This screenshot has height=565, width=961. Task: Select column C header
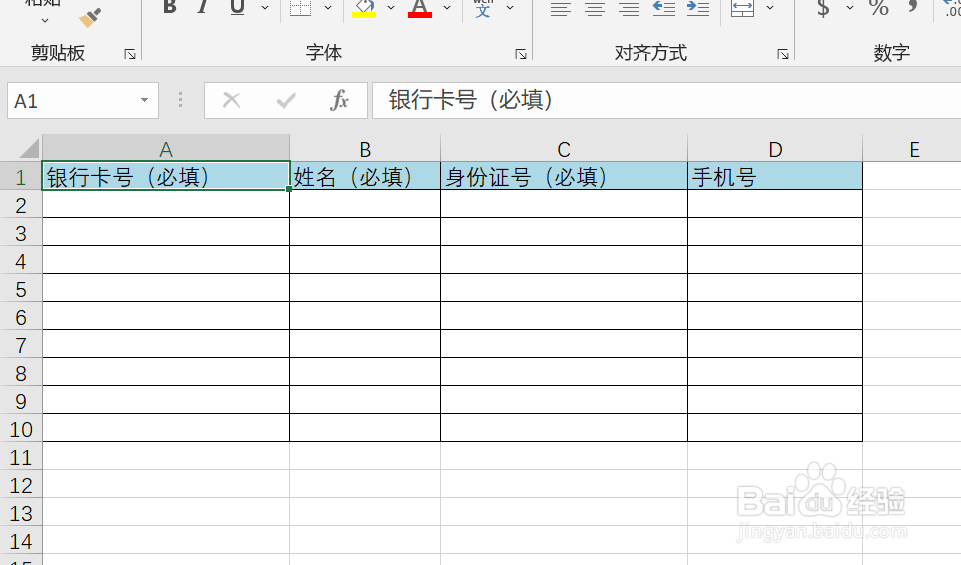click(x=564, y=149)
